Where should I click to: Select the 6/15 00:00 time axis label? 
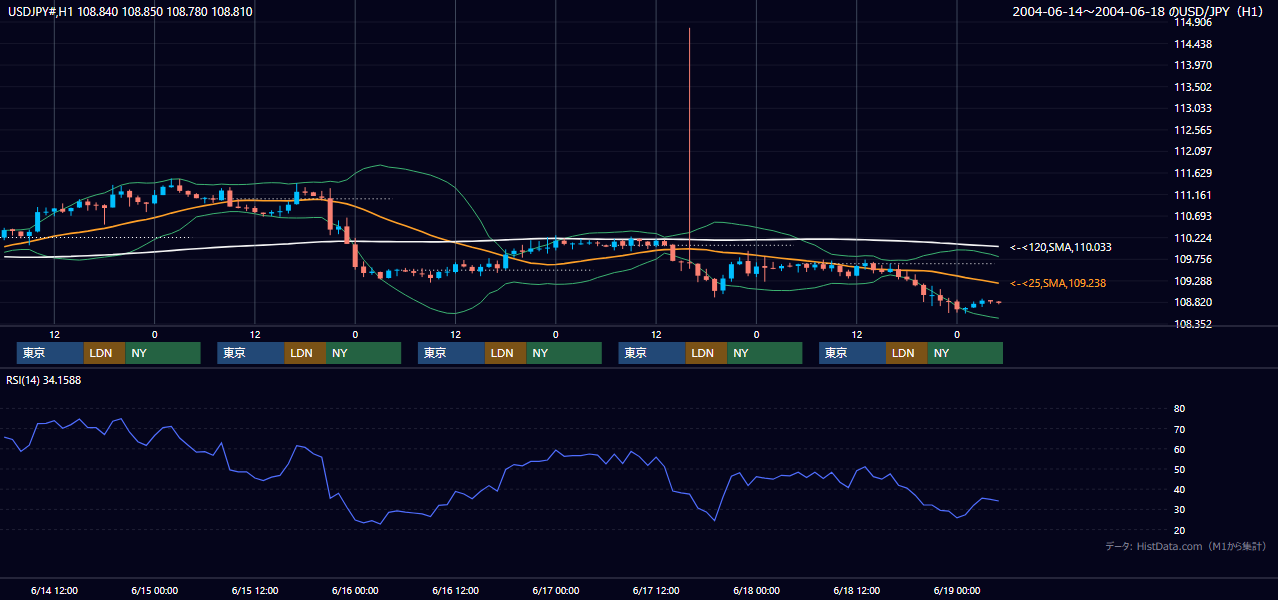[154, 590]
